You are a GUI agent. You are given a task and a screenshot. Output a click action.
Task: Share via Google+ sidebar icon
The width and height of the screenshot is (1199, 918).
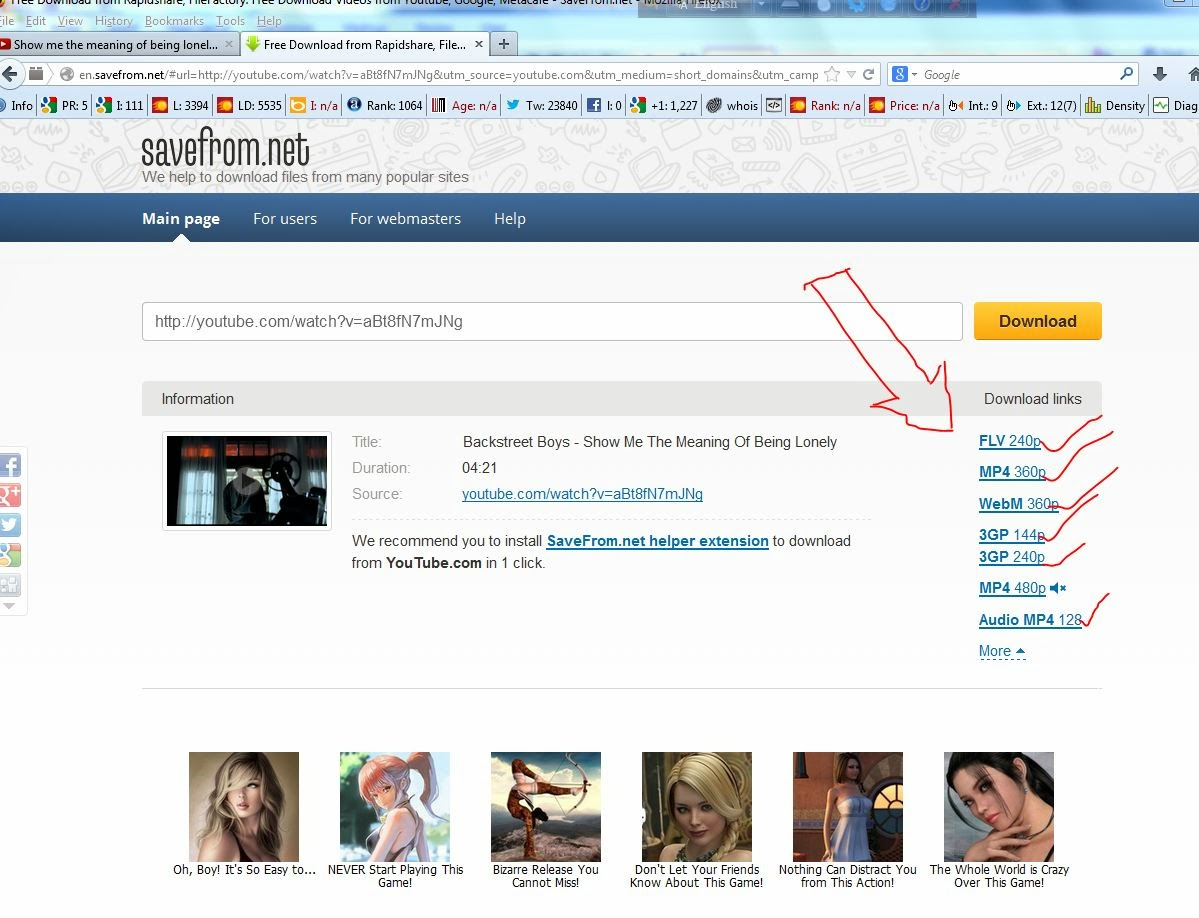(x=11, y=495)
